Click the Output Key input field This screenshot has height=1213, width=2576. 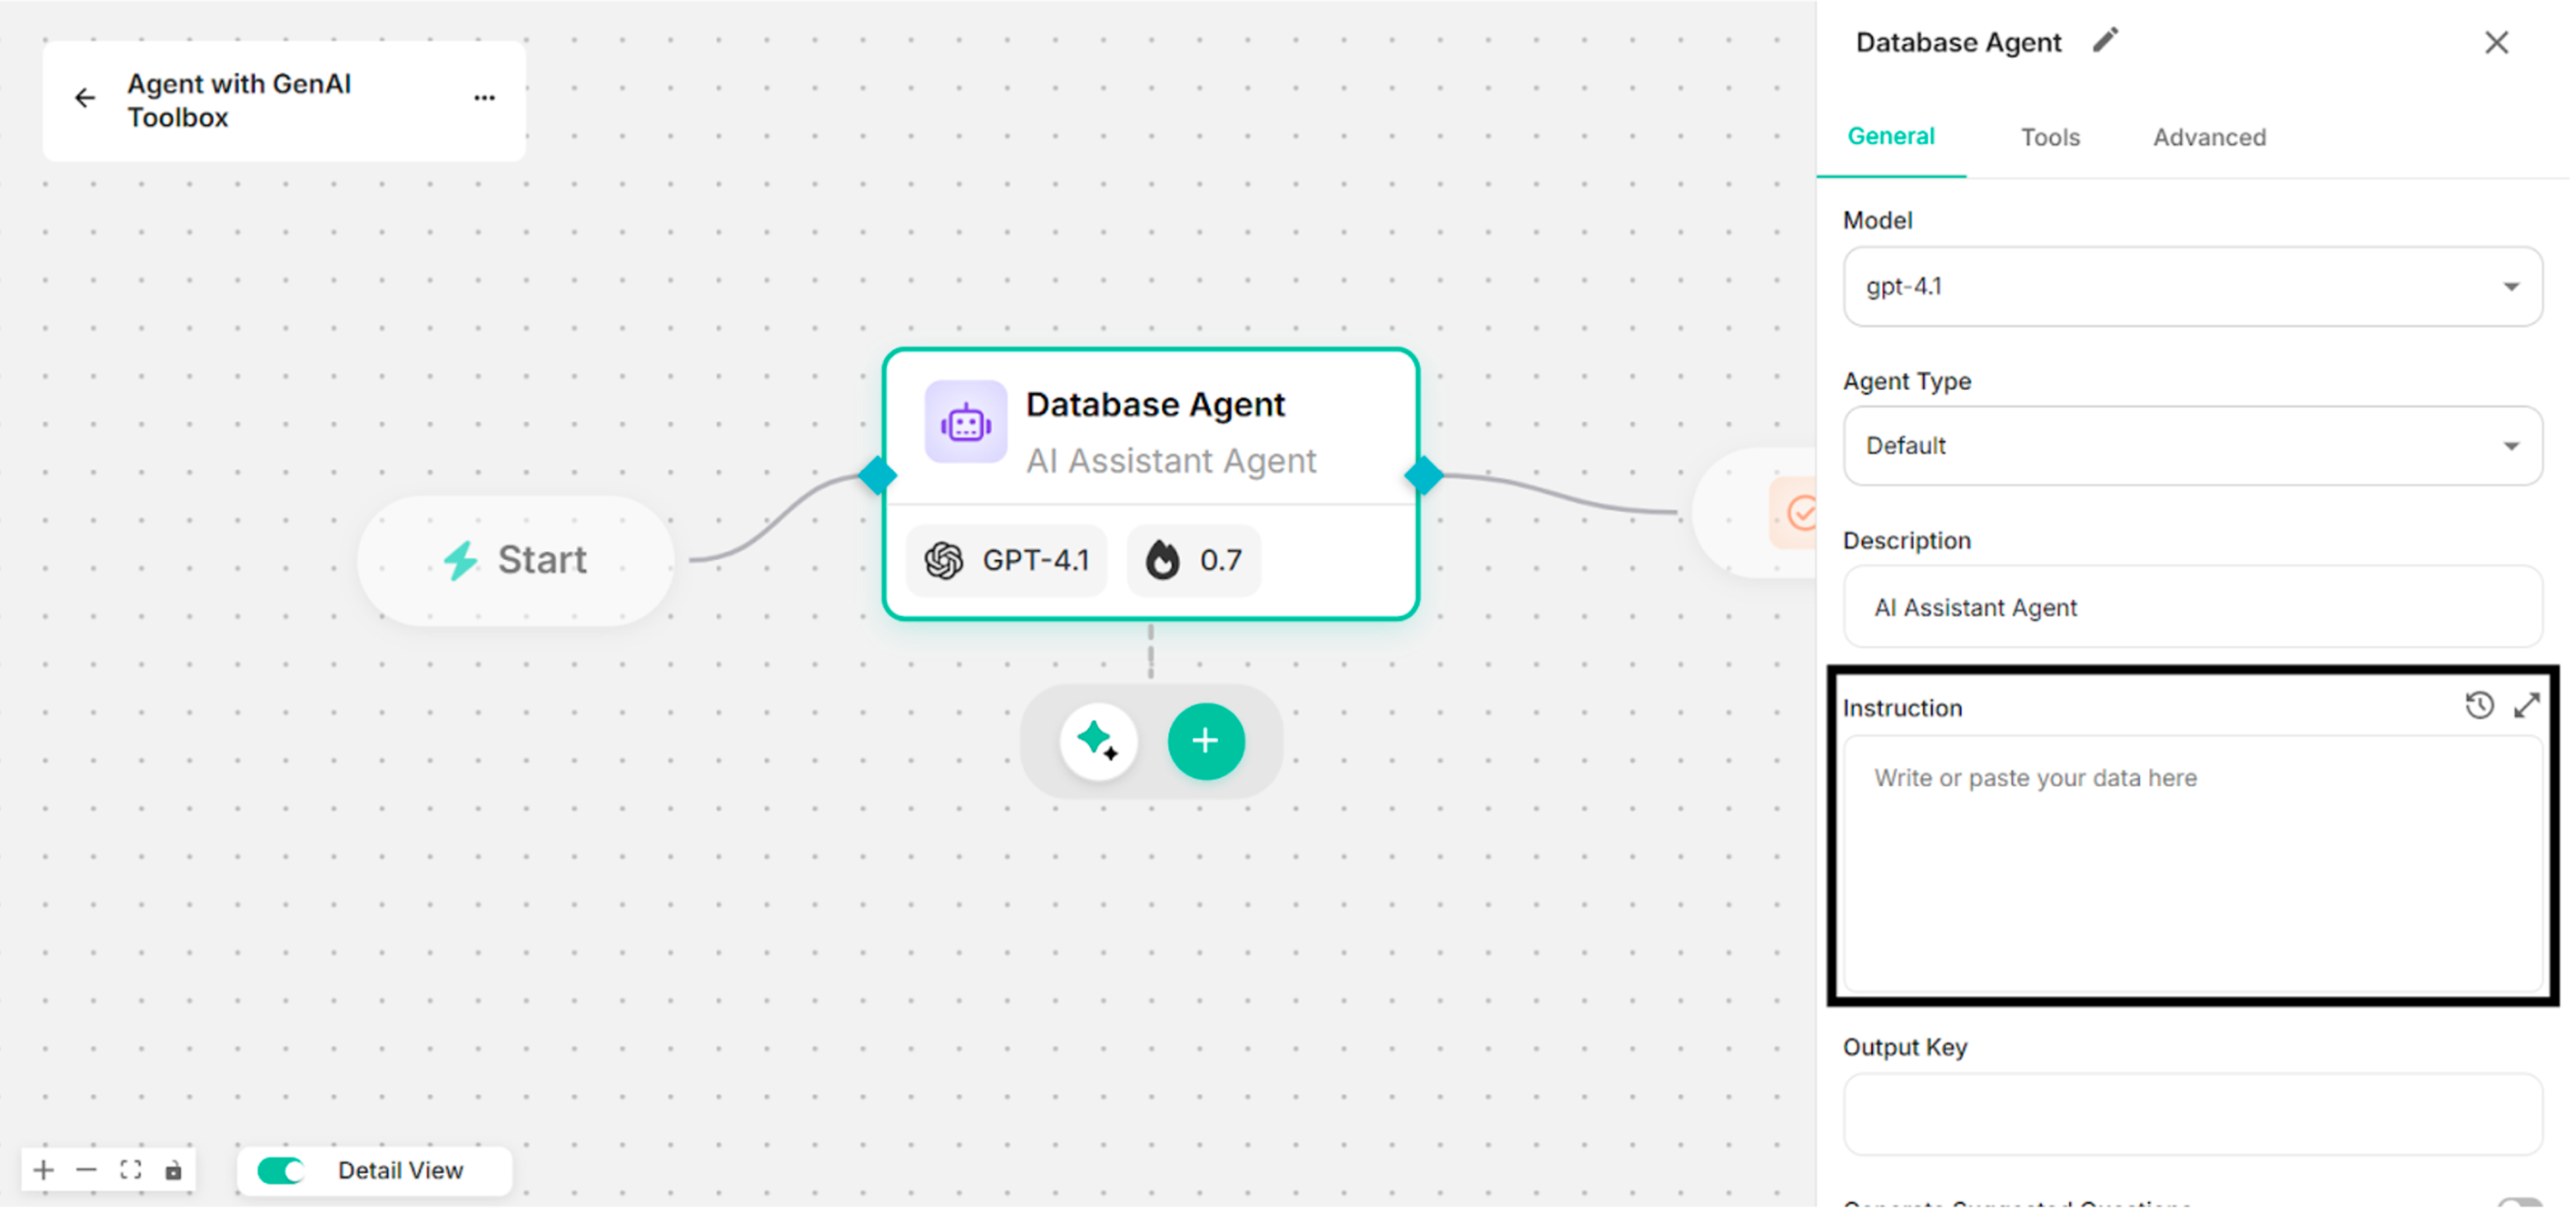coord(2192,1114)
